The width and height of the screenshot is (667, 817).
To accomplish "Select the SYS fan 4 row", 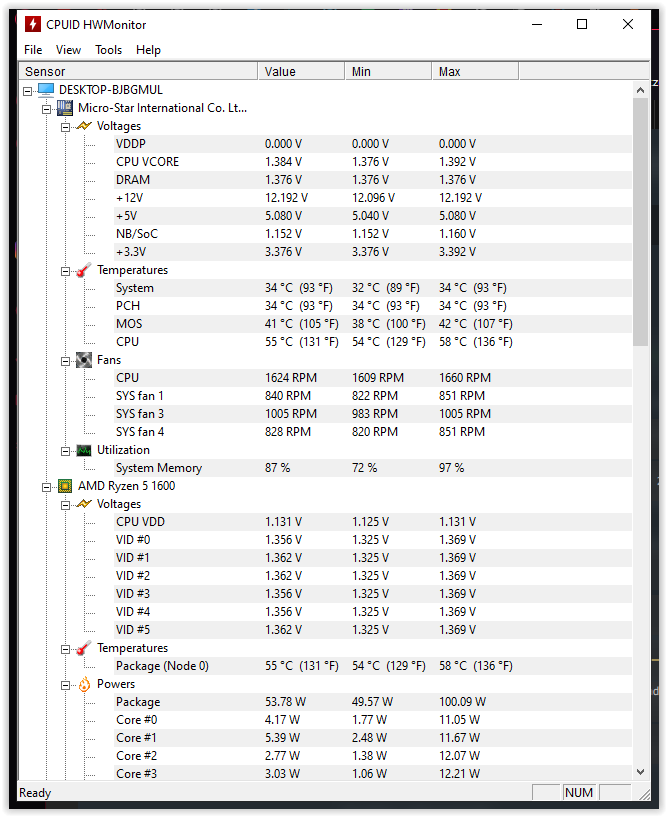I will 373,432.
